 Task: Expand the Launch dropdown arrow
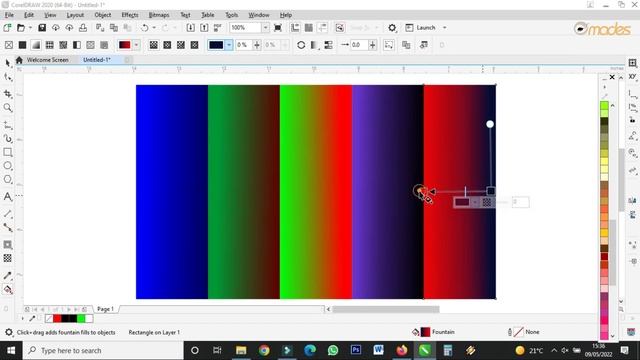(444, 28)
